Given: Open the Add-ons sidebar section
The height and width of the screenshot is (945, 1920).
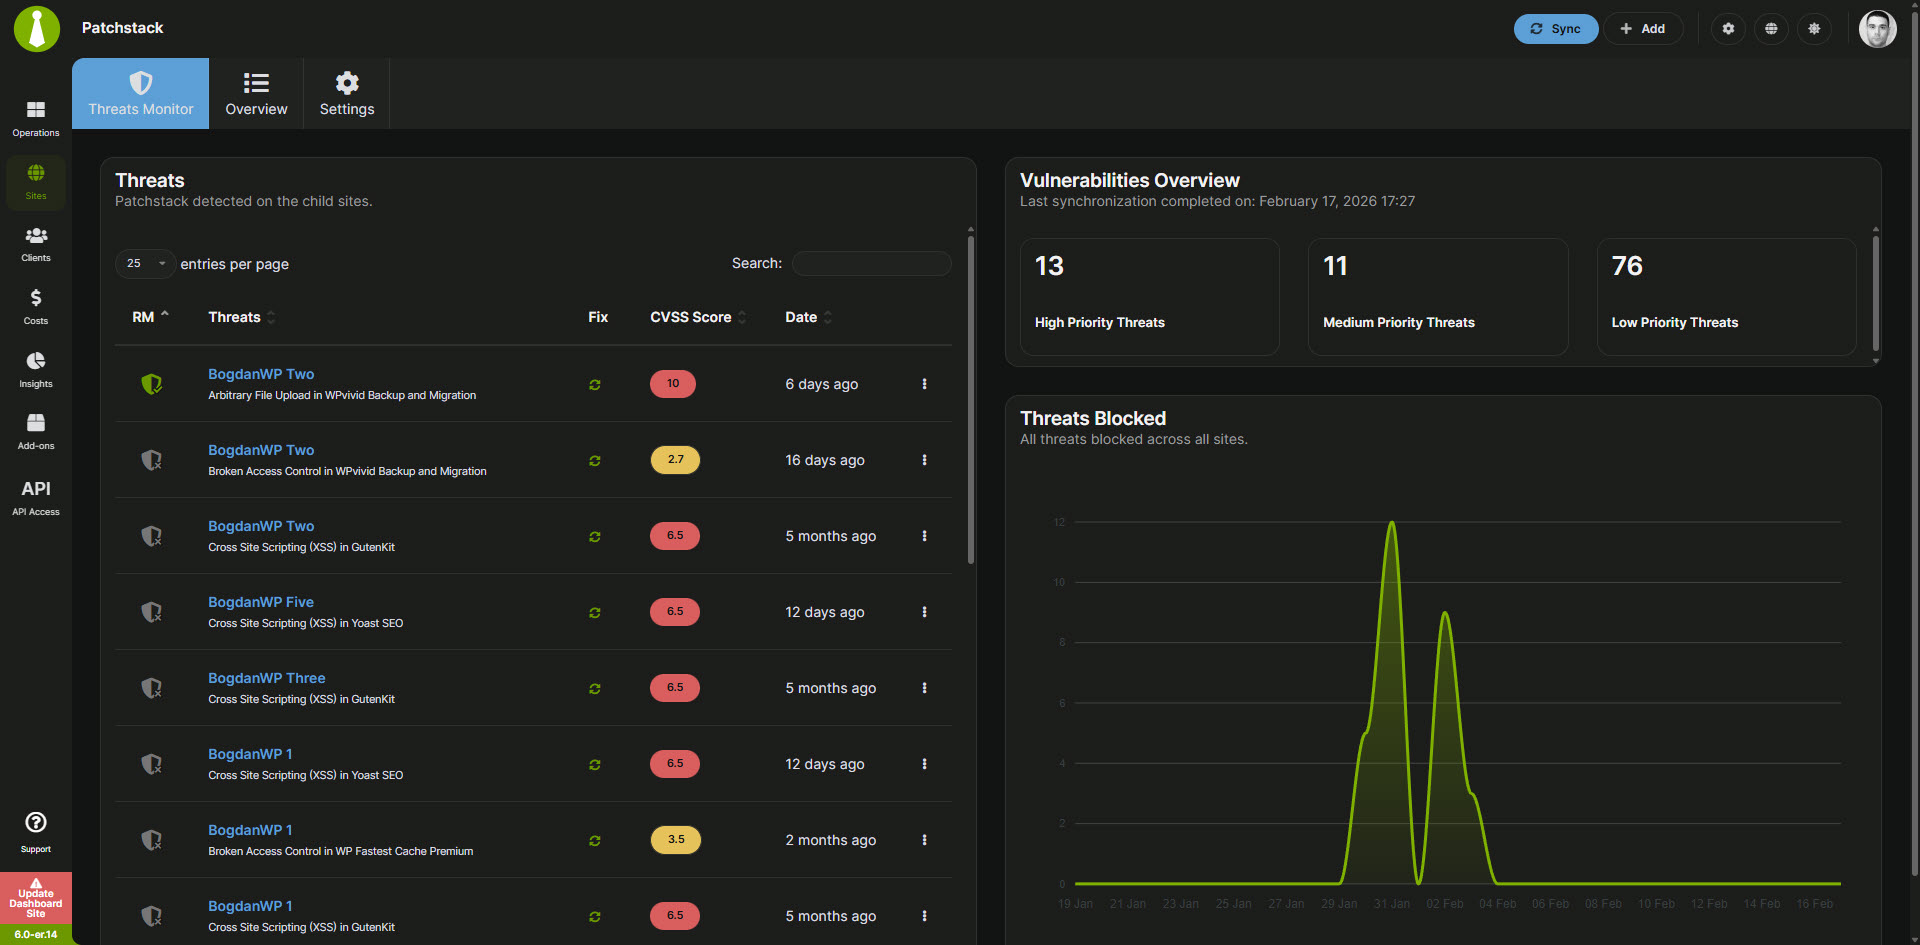Looking at the screenshot, I should click(36, 432).
